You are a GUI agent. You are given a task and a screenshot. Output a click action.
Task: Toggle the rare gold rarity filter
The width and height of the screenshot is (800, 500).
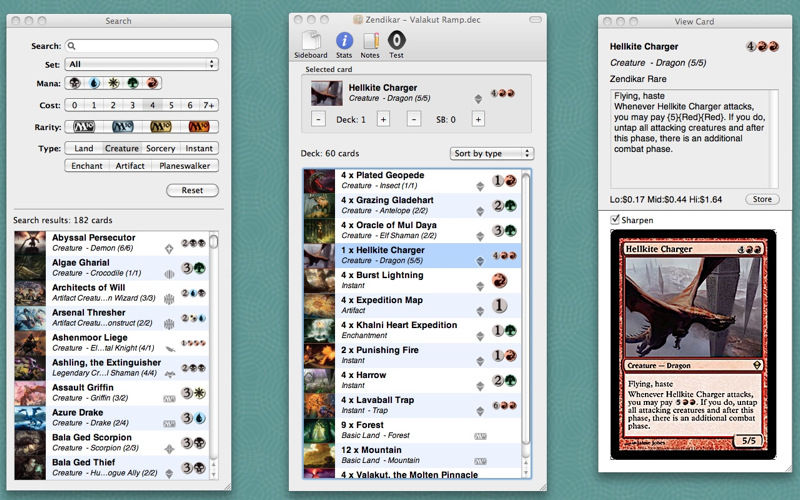coord(161,127)
